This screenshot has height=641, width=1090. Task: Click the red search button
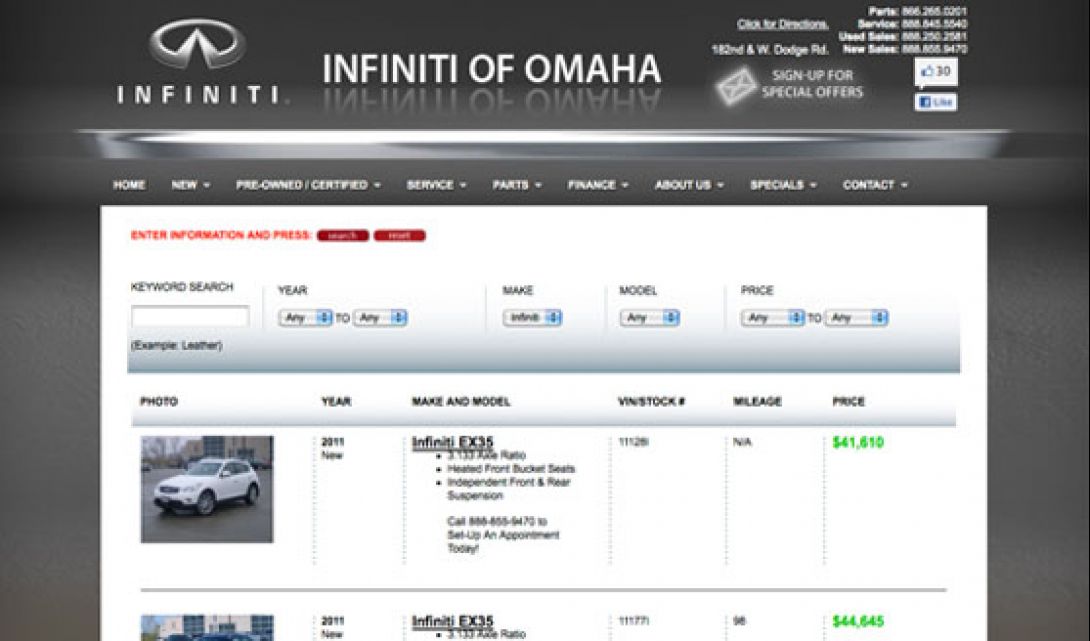point(343,236)
